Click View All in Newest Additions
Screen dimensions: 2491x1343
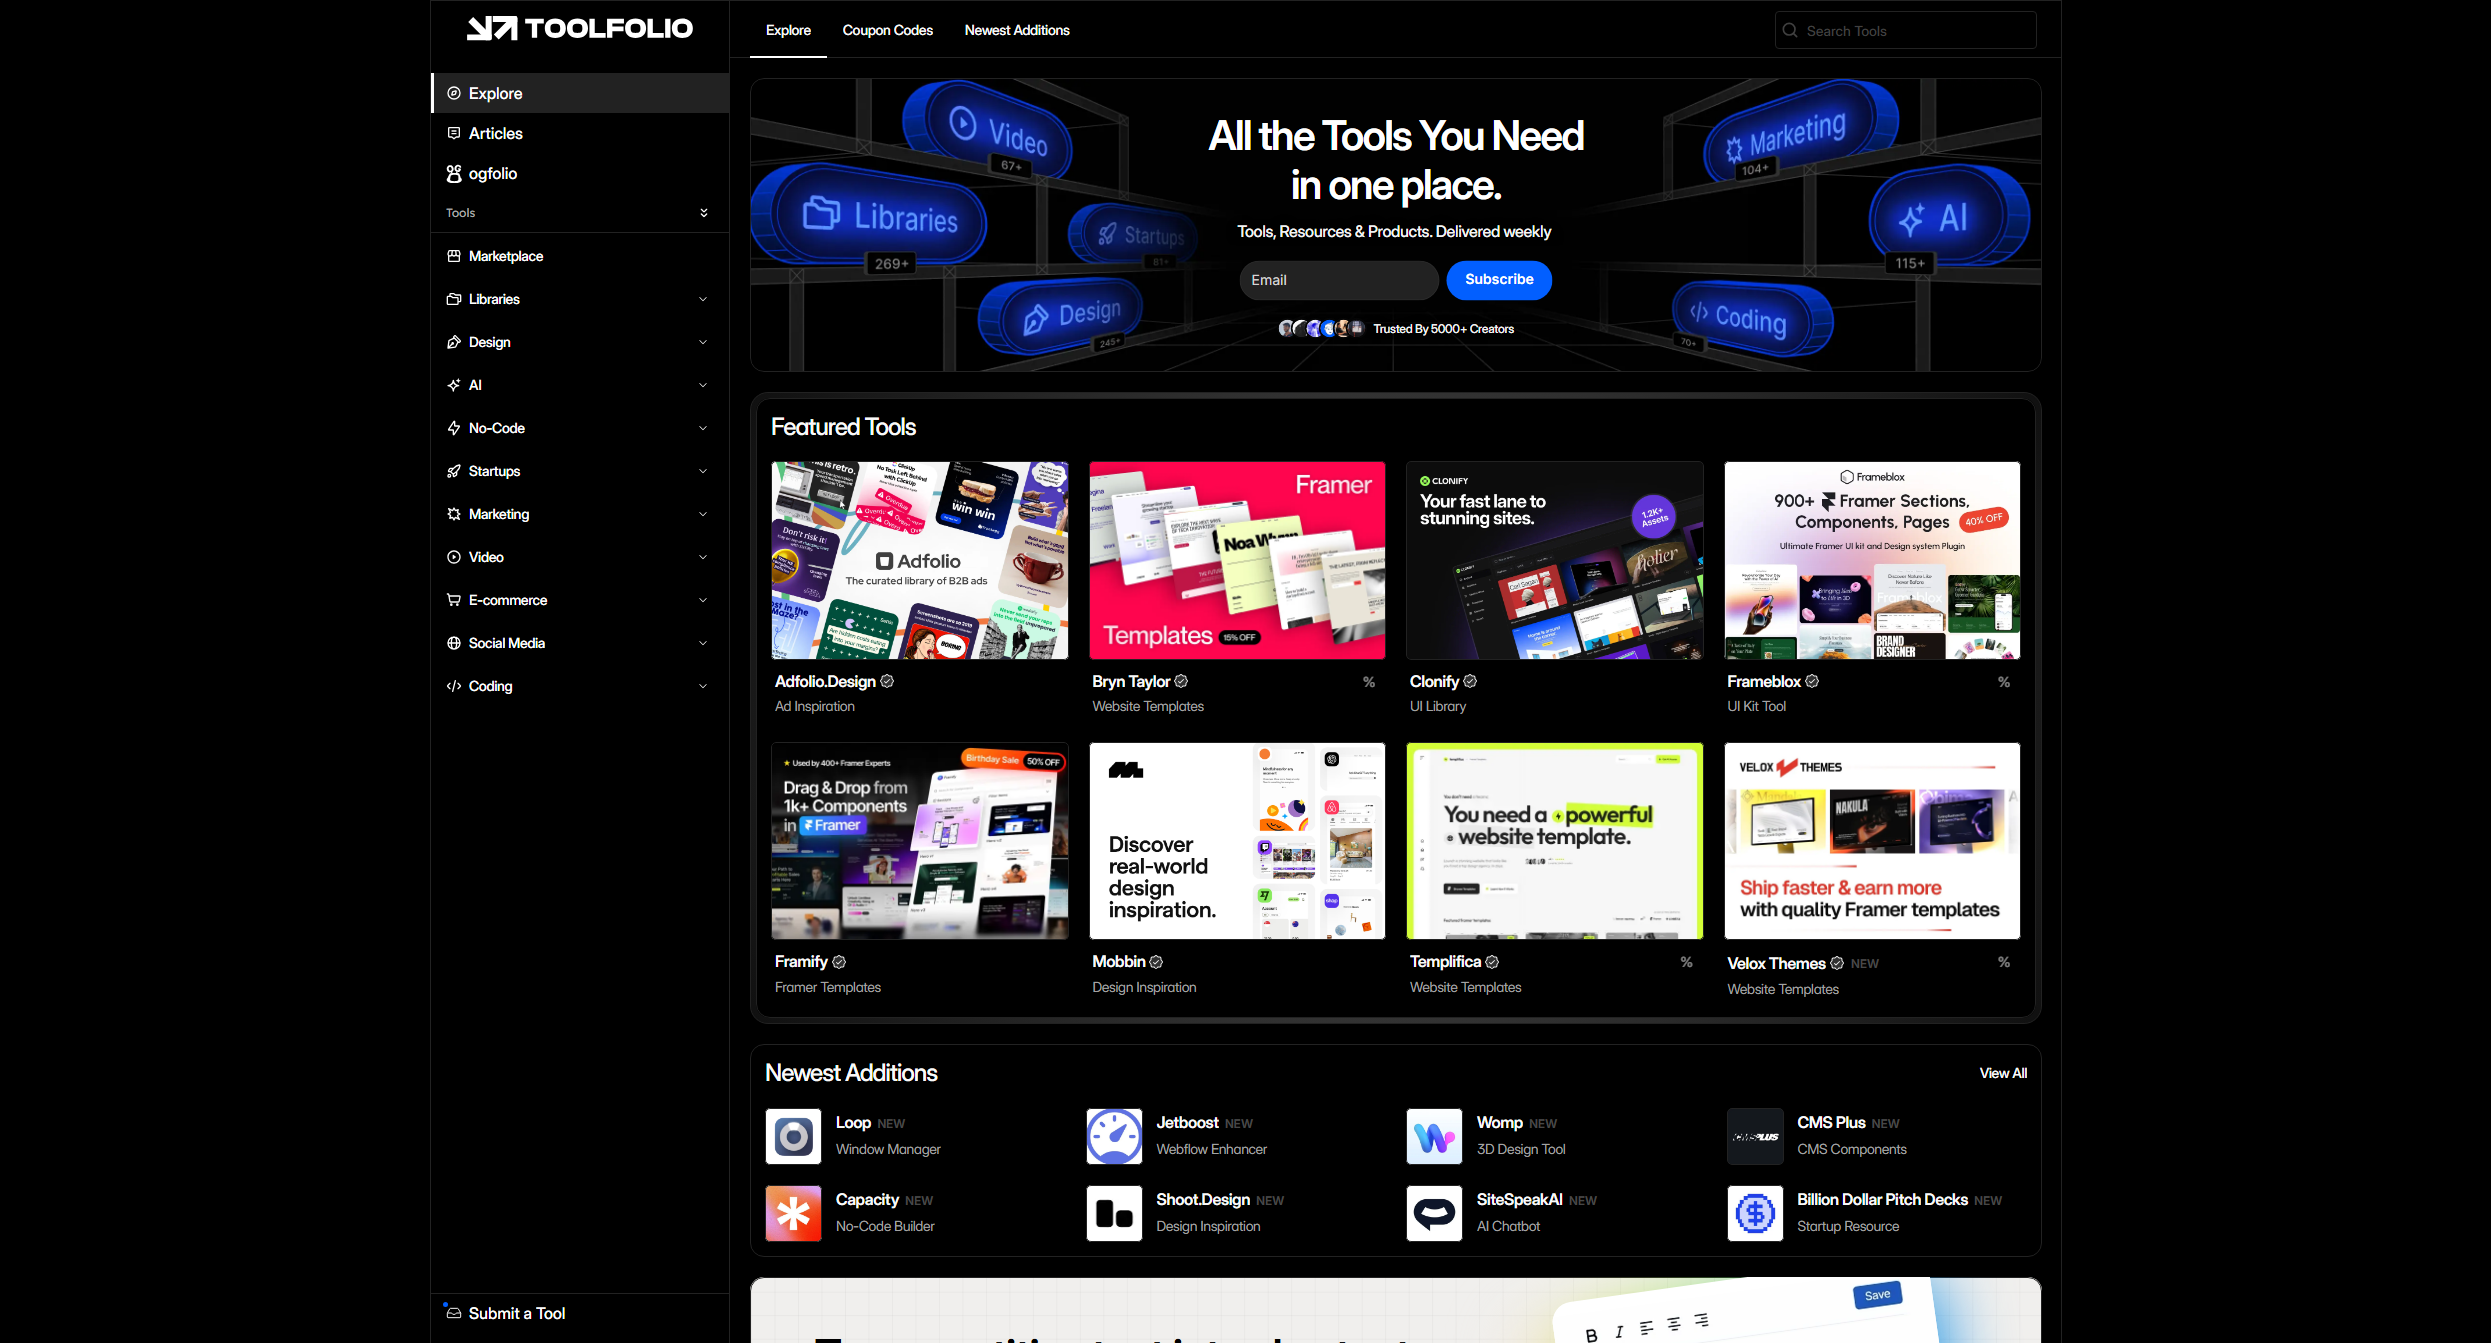[x=2003, y=1073]
